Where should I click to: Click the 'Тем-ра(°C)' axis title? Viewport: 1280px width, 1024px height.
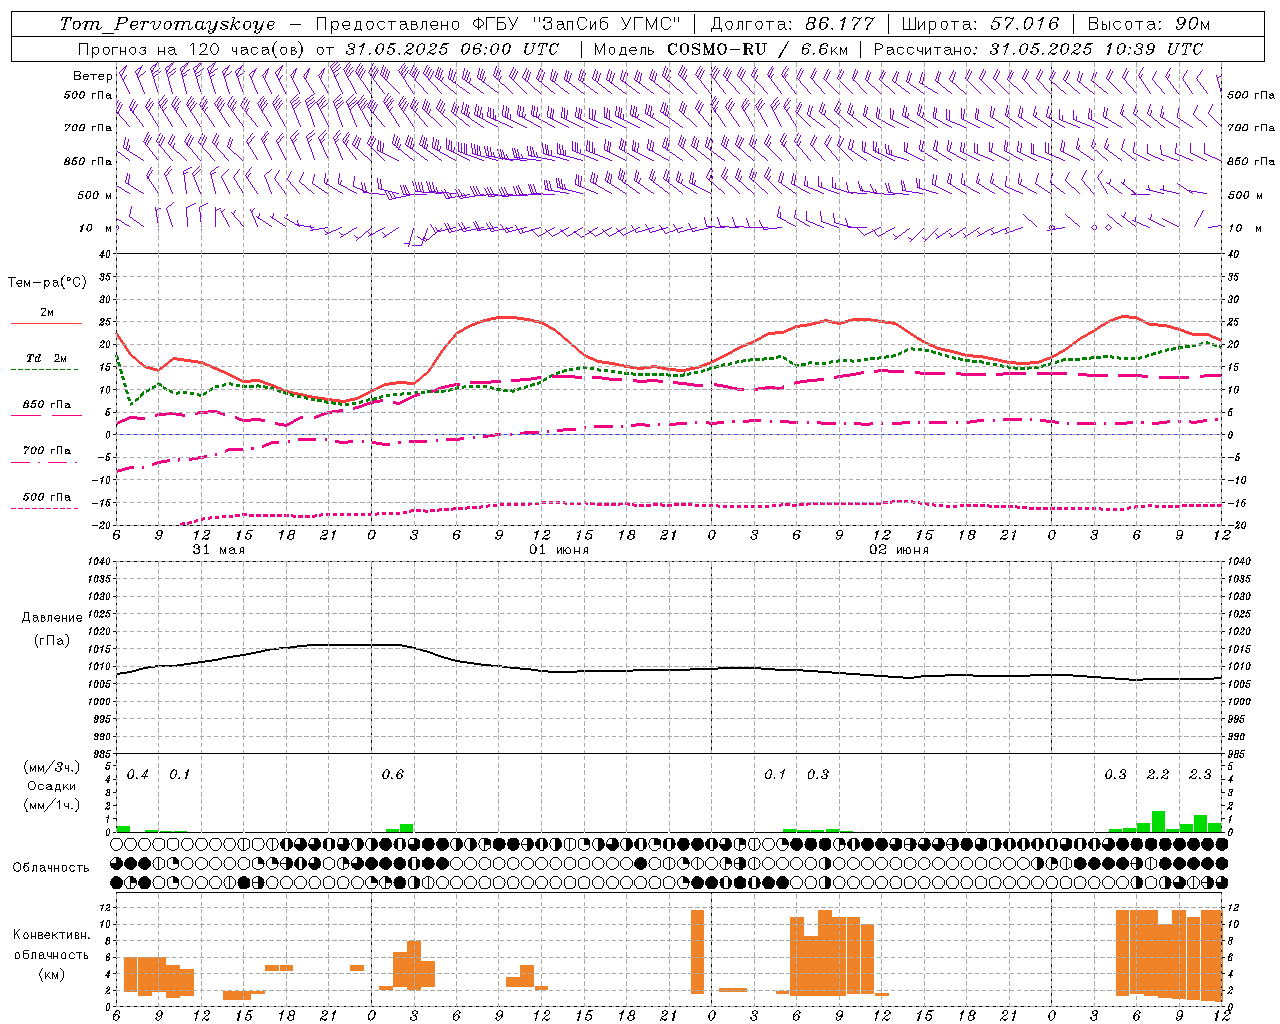point(47,283)
